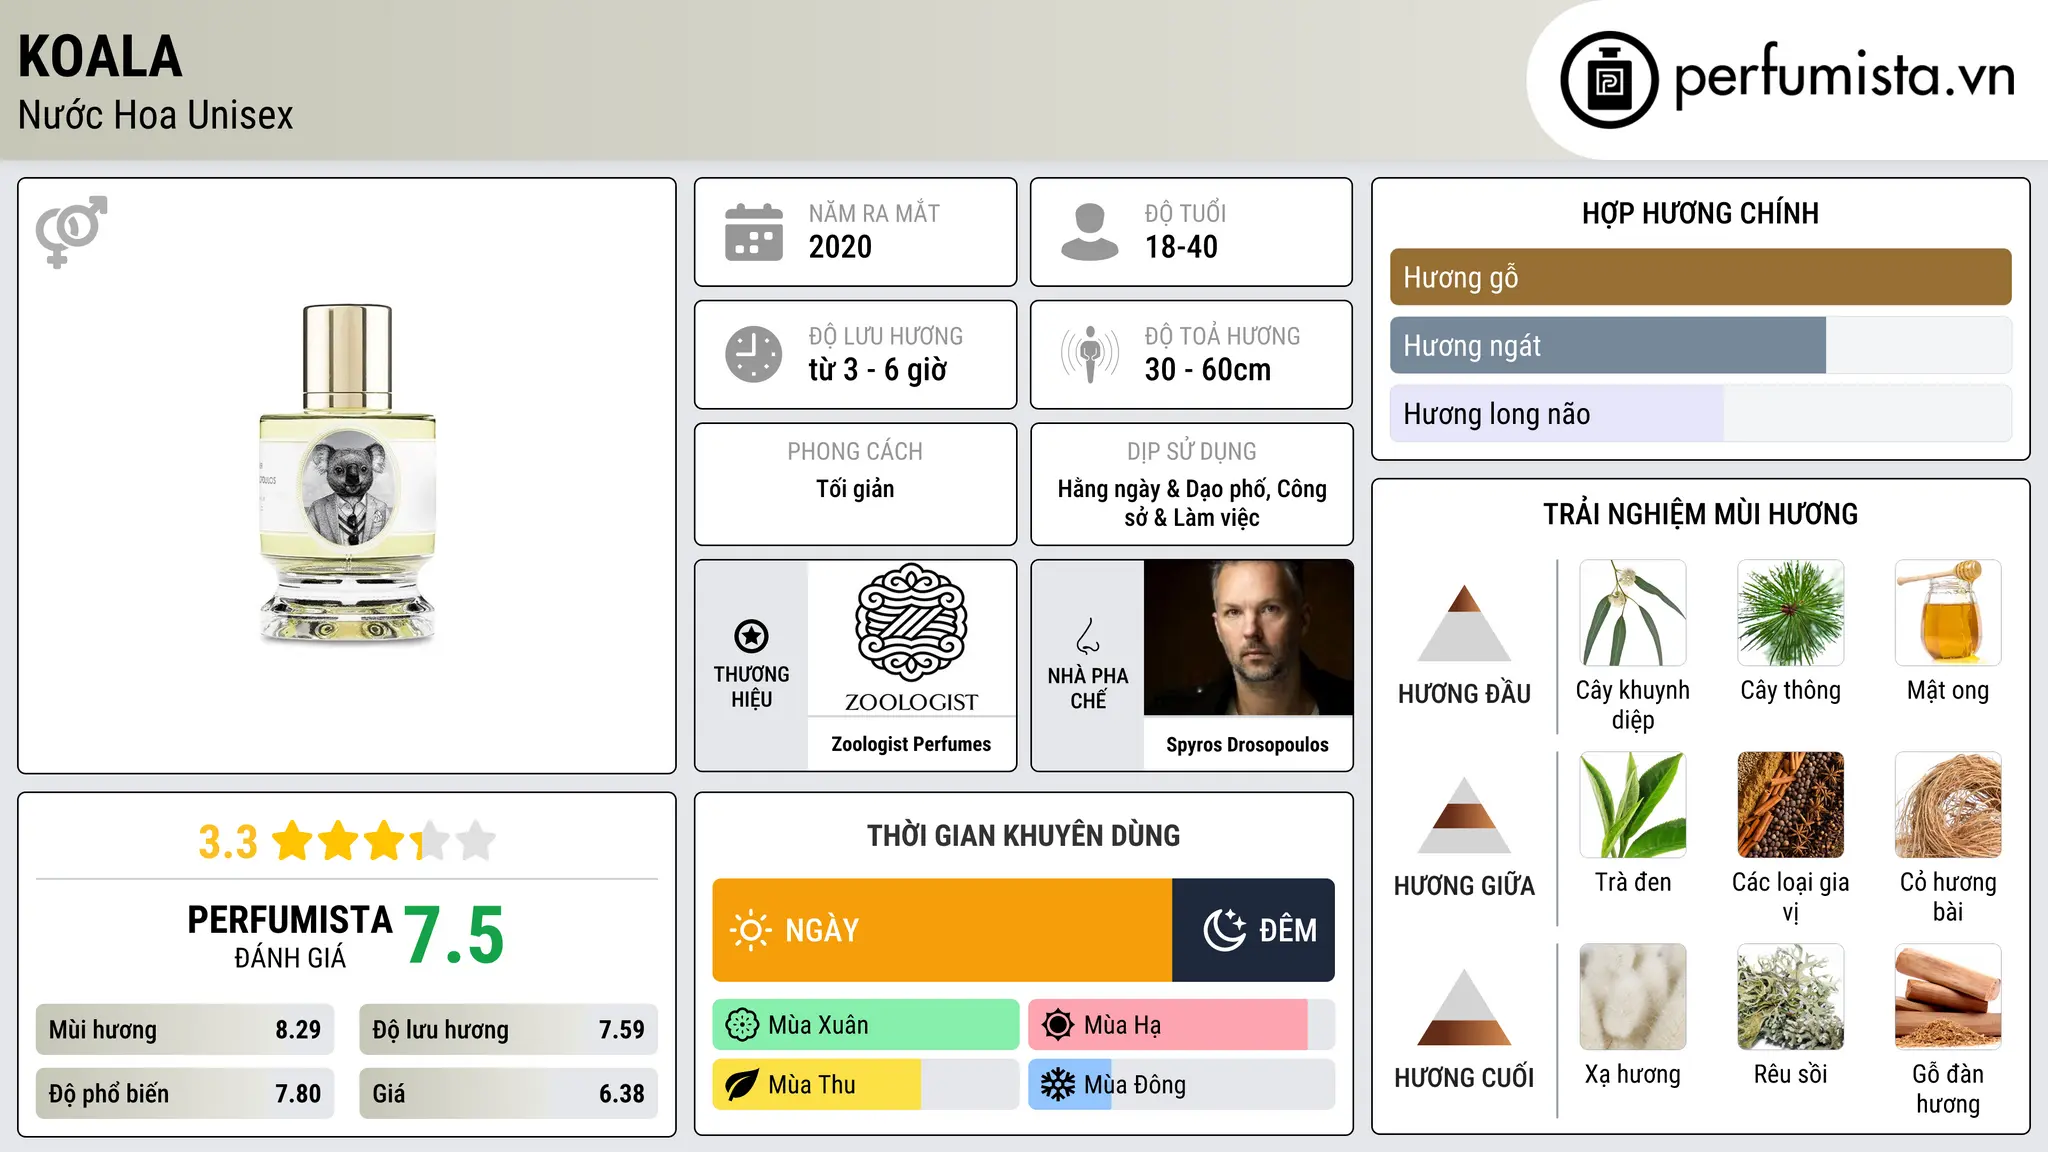
Task: Open the Koala perfume bottle image
Action: (x=347, y=474)
